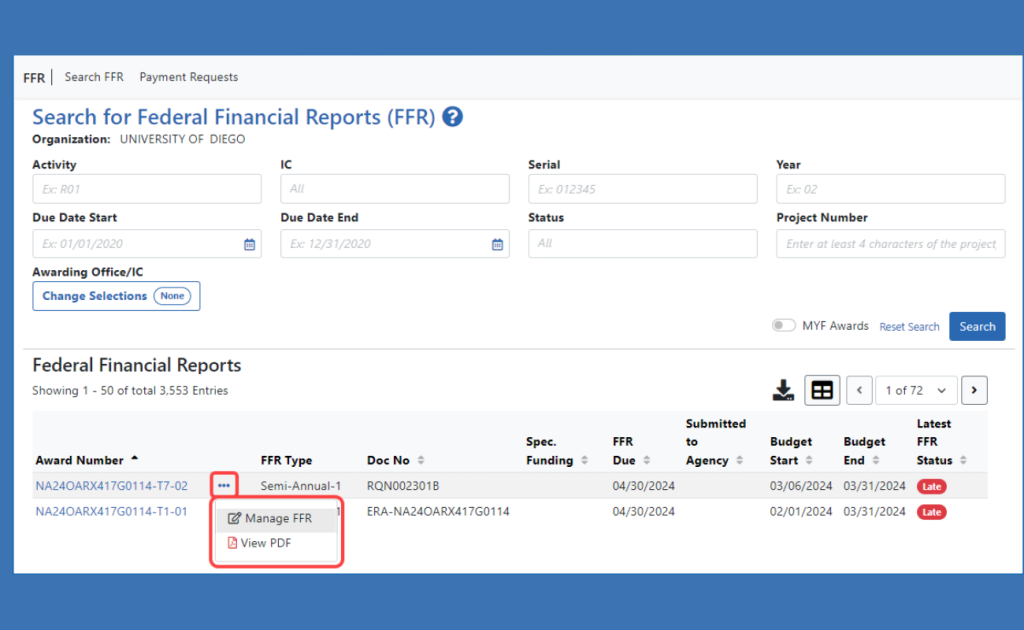
Task: Open the Search FFR tab
Action: point(94,77)
